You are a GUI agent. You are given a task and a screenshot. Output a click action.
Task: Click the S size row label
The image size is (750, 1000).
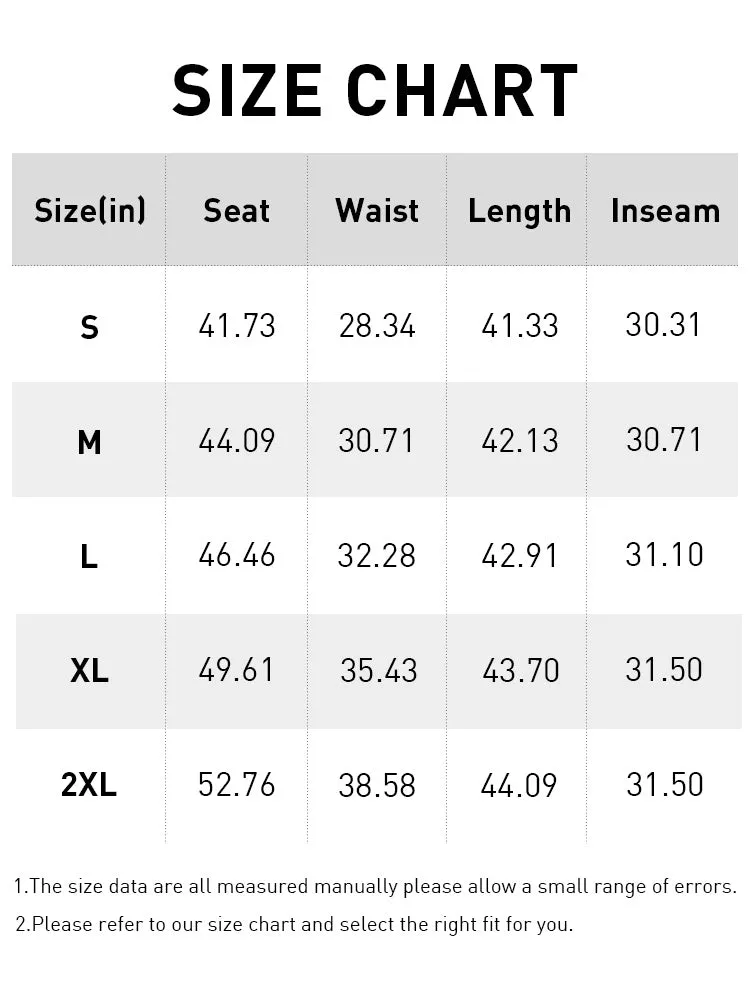89,327
